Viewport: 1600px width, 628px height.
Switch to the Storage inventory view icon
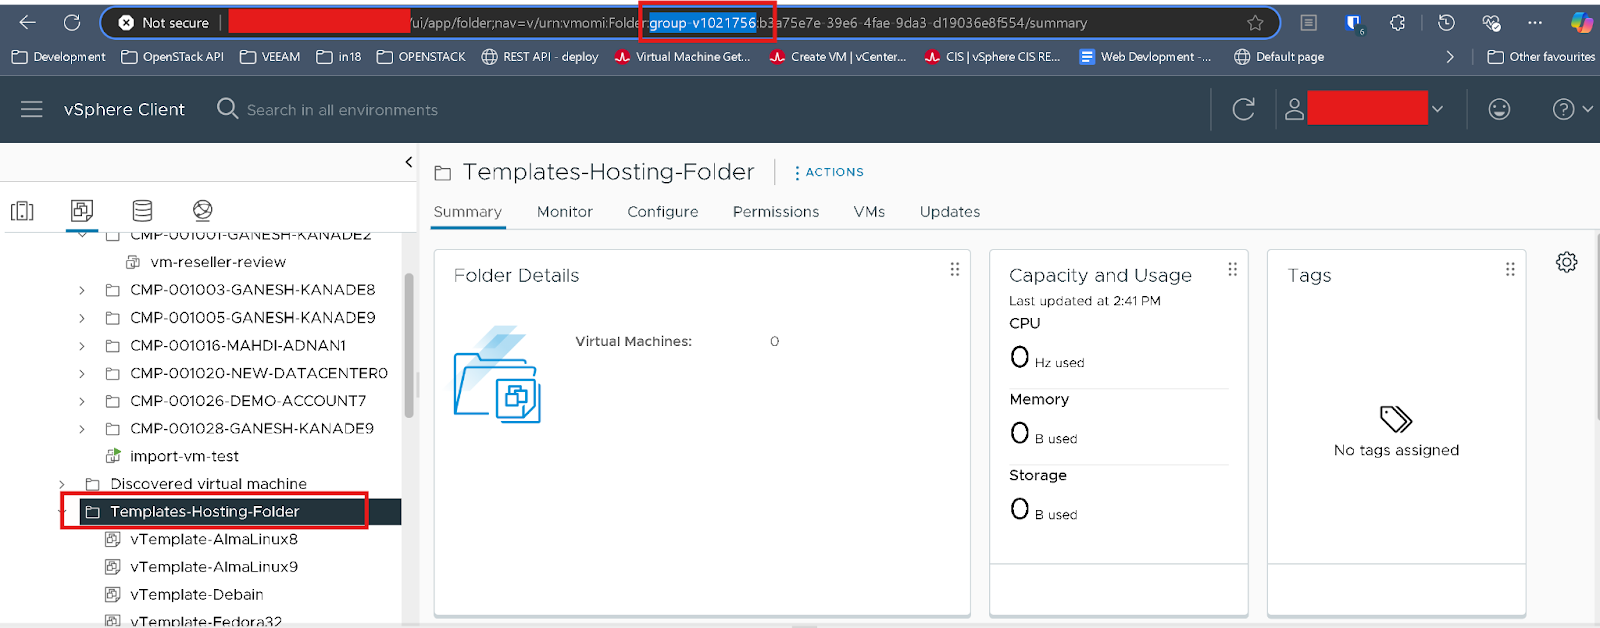tap(142, 210)
